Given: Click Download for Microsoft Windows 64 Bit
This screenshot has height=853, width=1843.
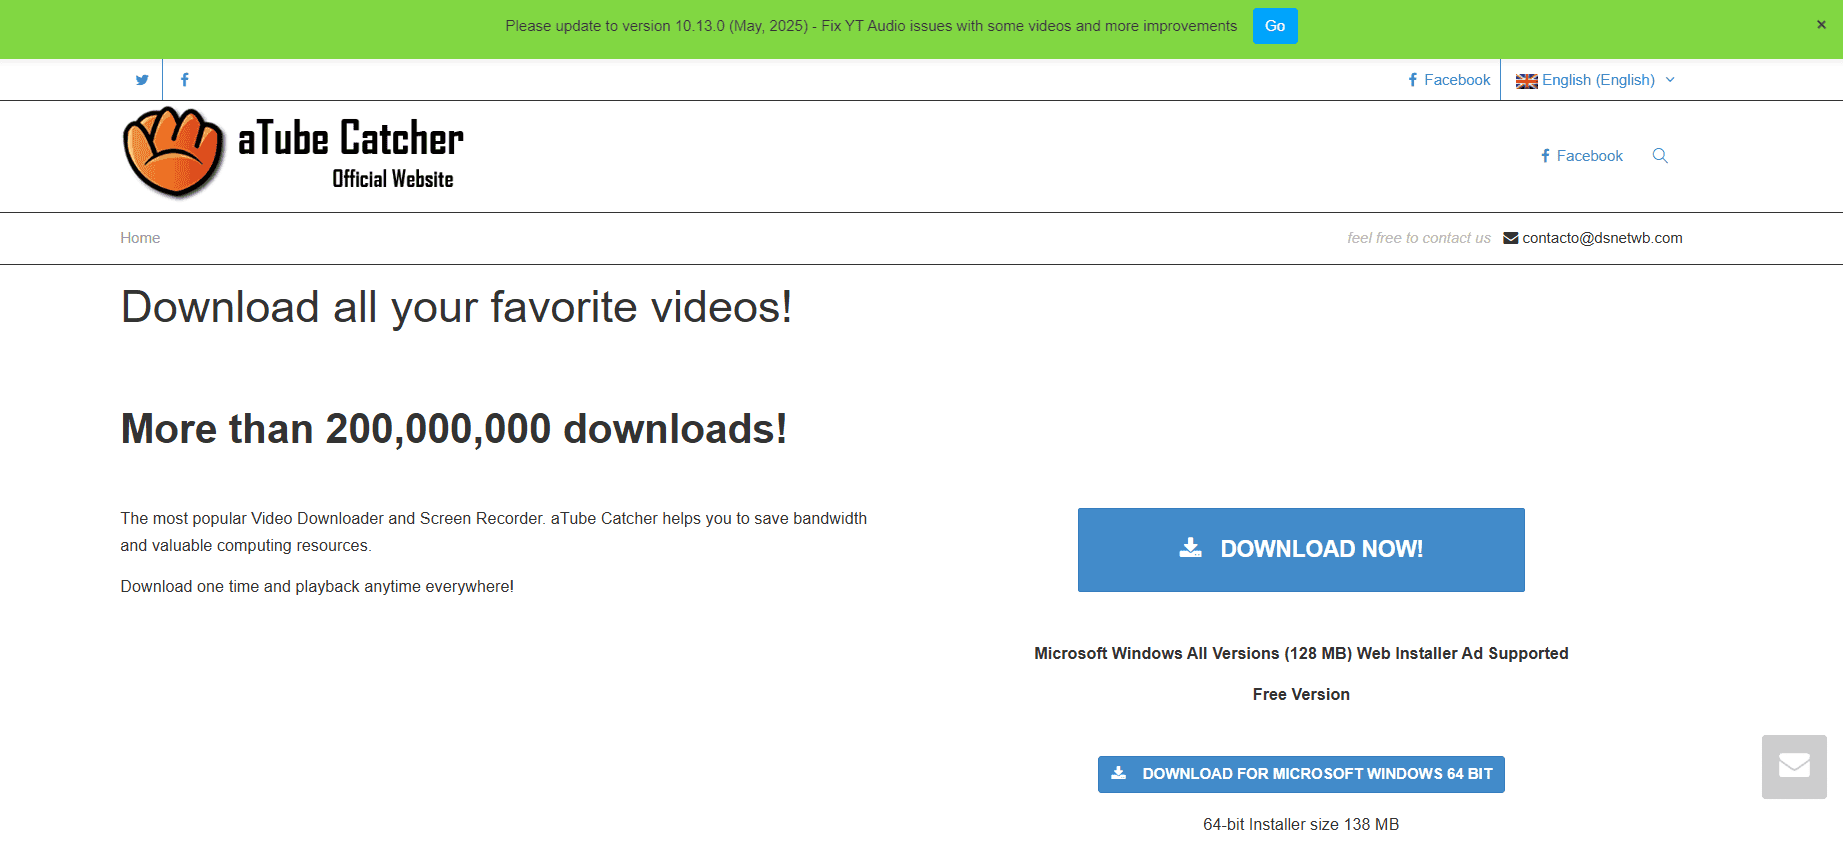Looking at the screenshot, I should coord(1316,774).
